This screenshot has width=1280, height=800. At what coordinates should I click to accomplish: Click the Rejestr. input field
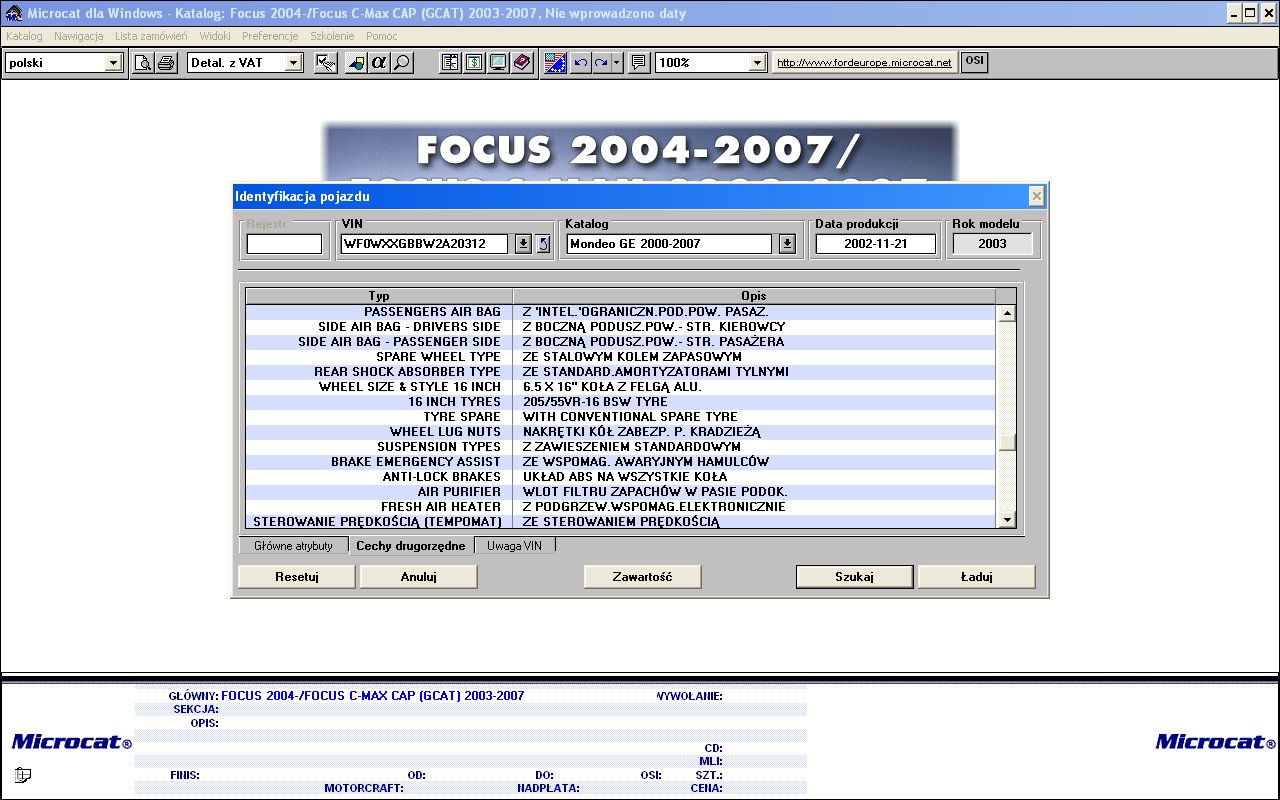point(285,244)
